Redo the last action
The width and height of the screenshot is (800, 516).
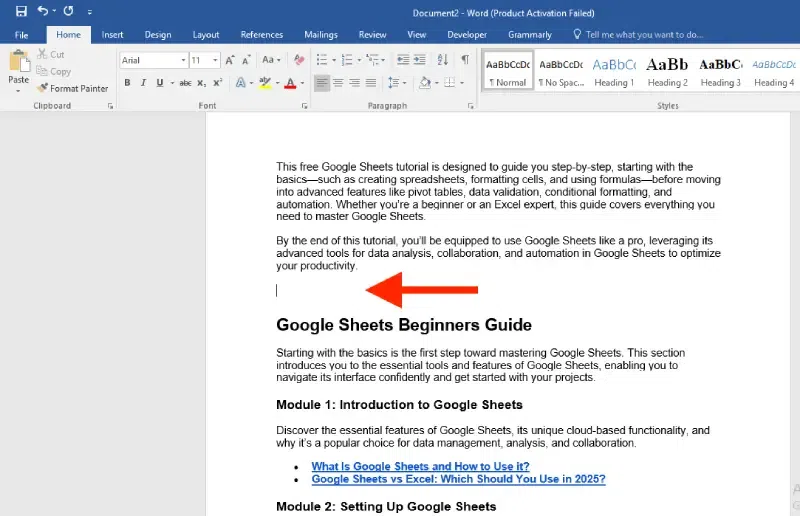pyautogui.click(x=68, y=11)
